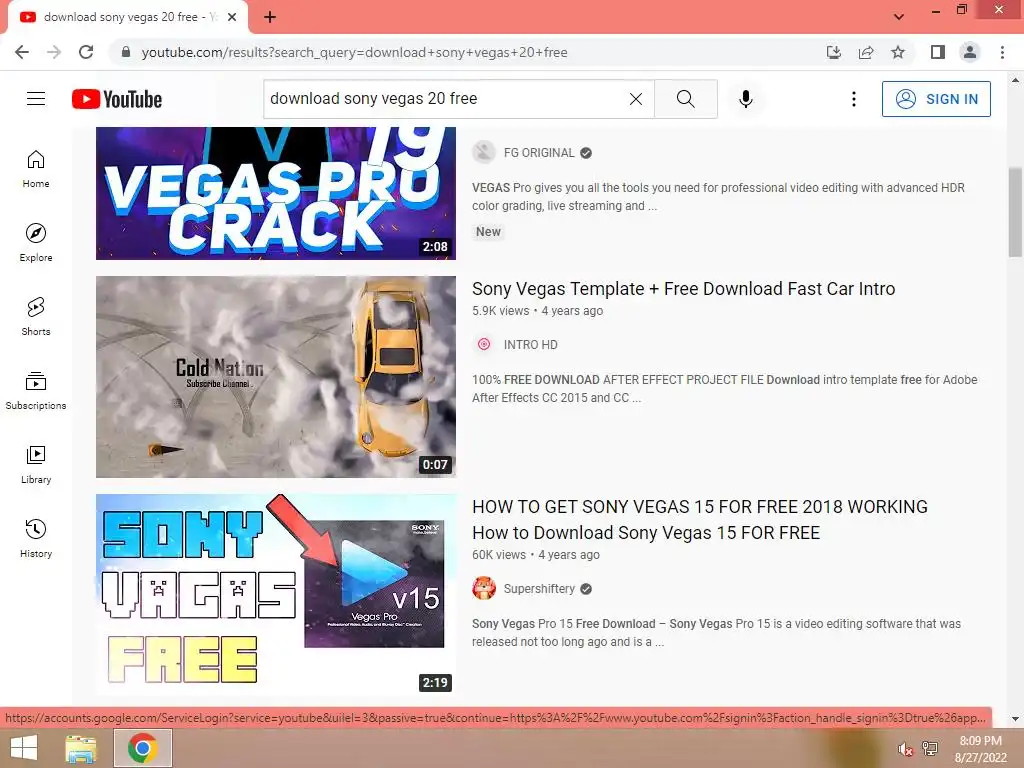The height and width of the screenshot is (768, 1024).
Task: Open Shorts in the sidebar
Action: coord(36,317)
